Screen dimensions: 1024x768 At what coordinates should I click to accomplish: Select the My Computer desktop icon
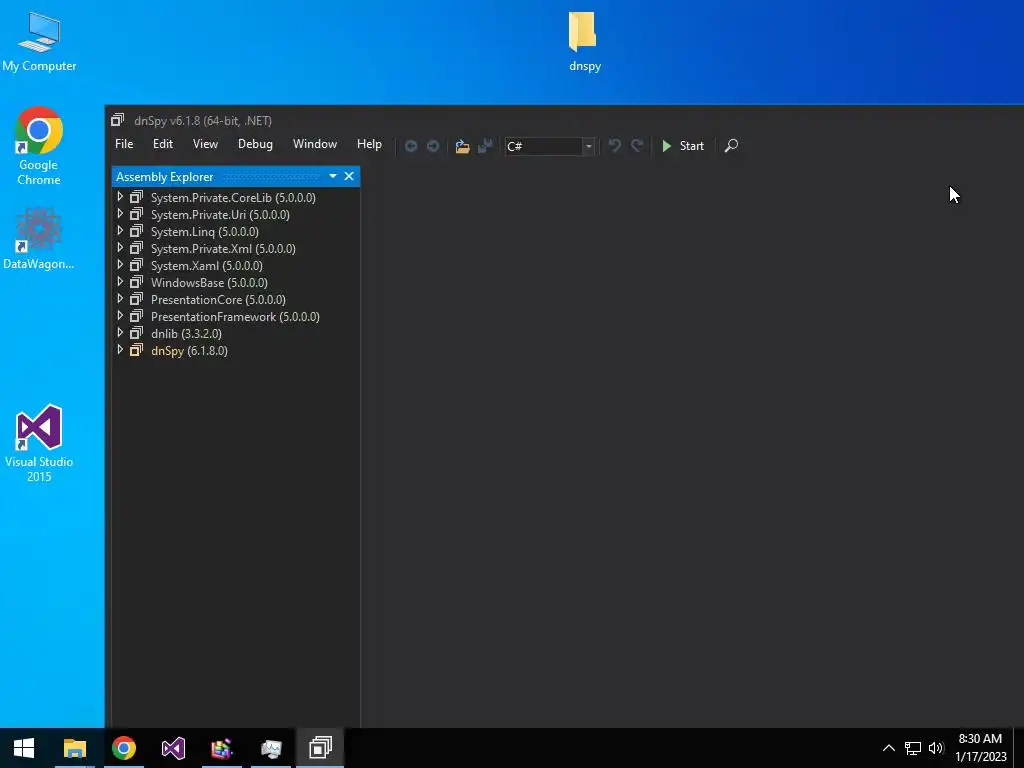(x=39, y=41)
